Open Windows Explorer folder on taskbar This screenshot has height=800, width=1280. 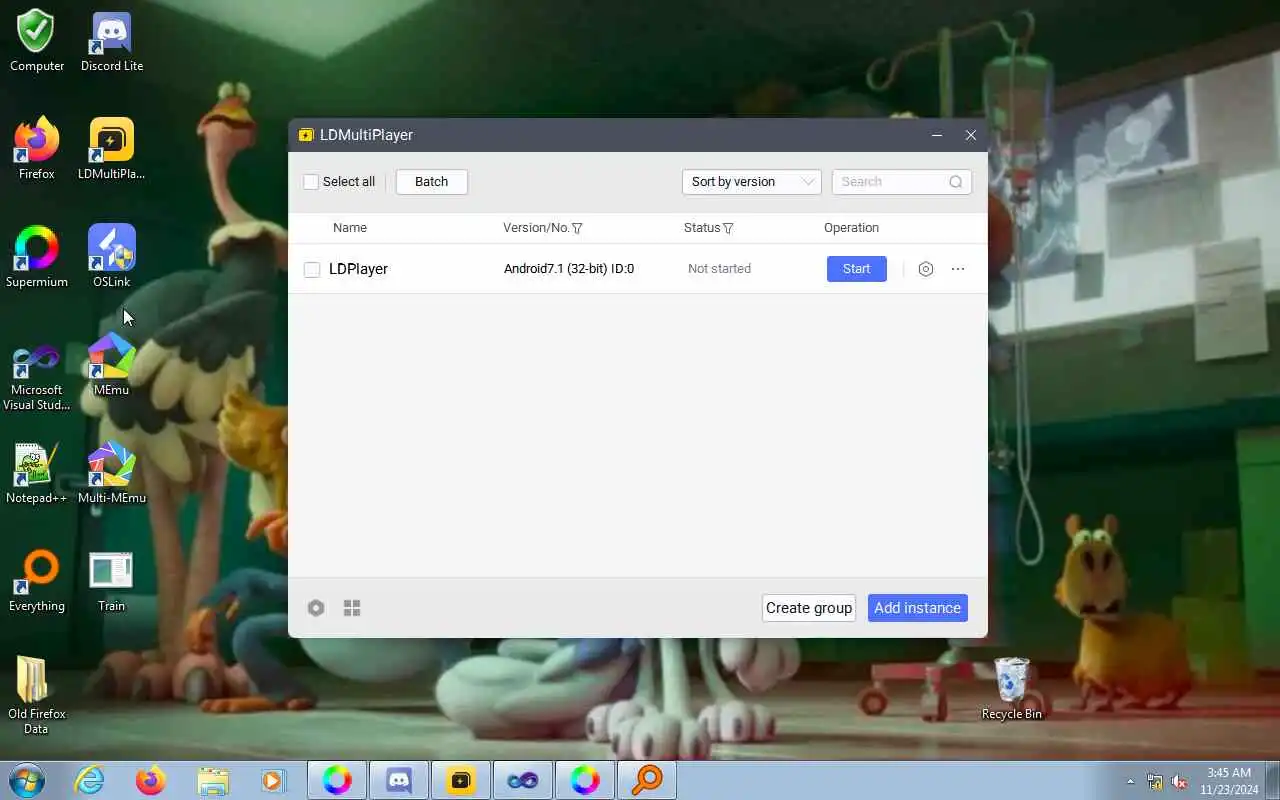point(213,780)
